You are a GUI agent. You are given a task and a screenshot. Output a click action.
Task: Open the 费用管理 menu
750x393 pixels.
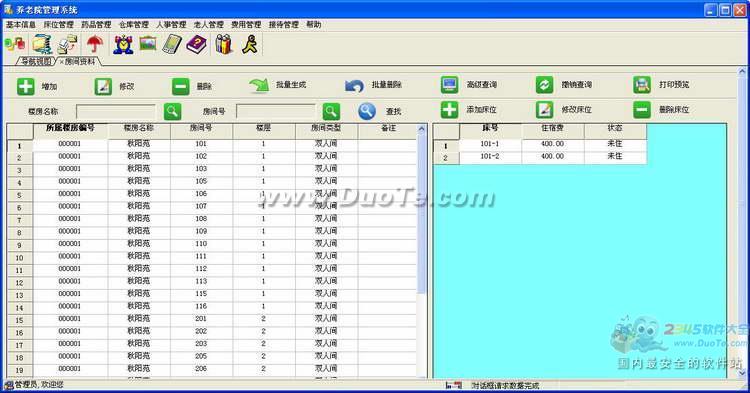(x=246, y=24)
